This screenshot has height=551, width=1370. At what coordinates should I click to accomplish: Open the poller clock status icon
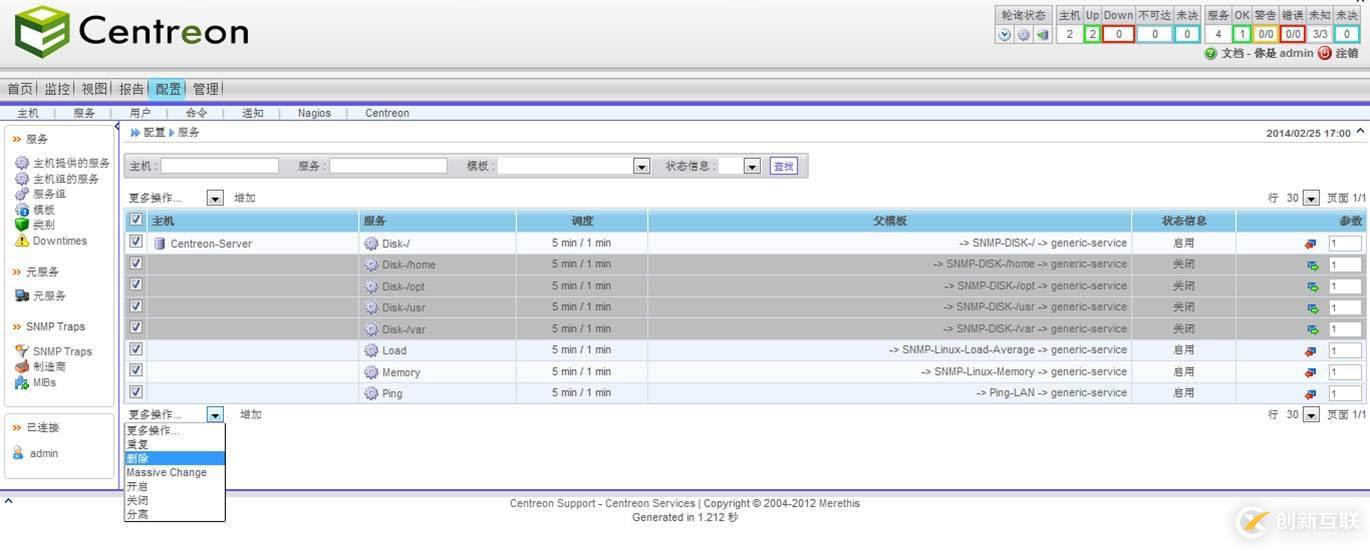click(1005, 34)
